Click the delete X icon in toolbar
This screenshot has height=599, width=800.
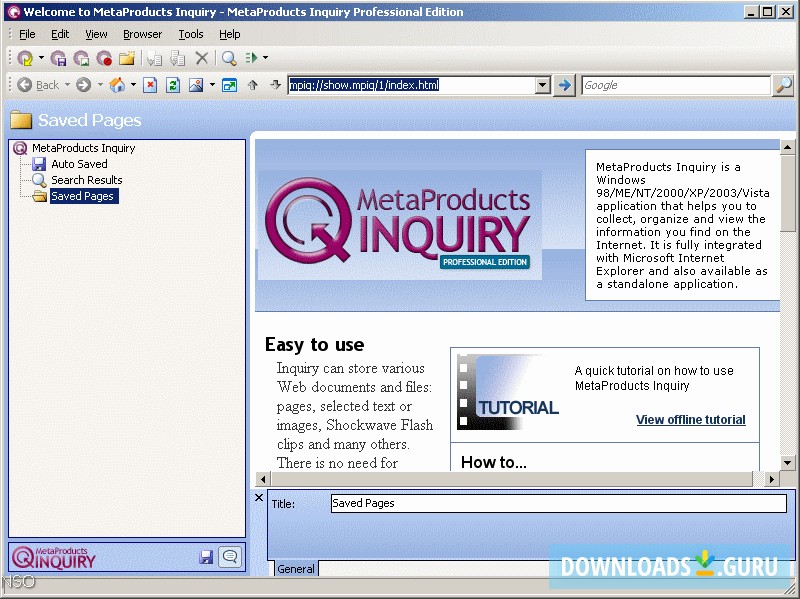[202, 58]
